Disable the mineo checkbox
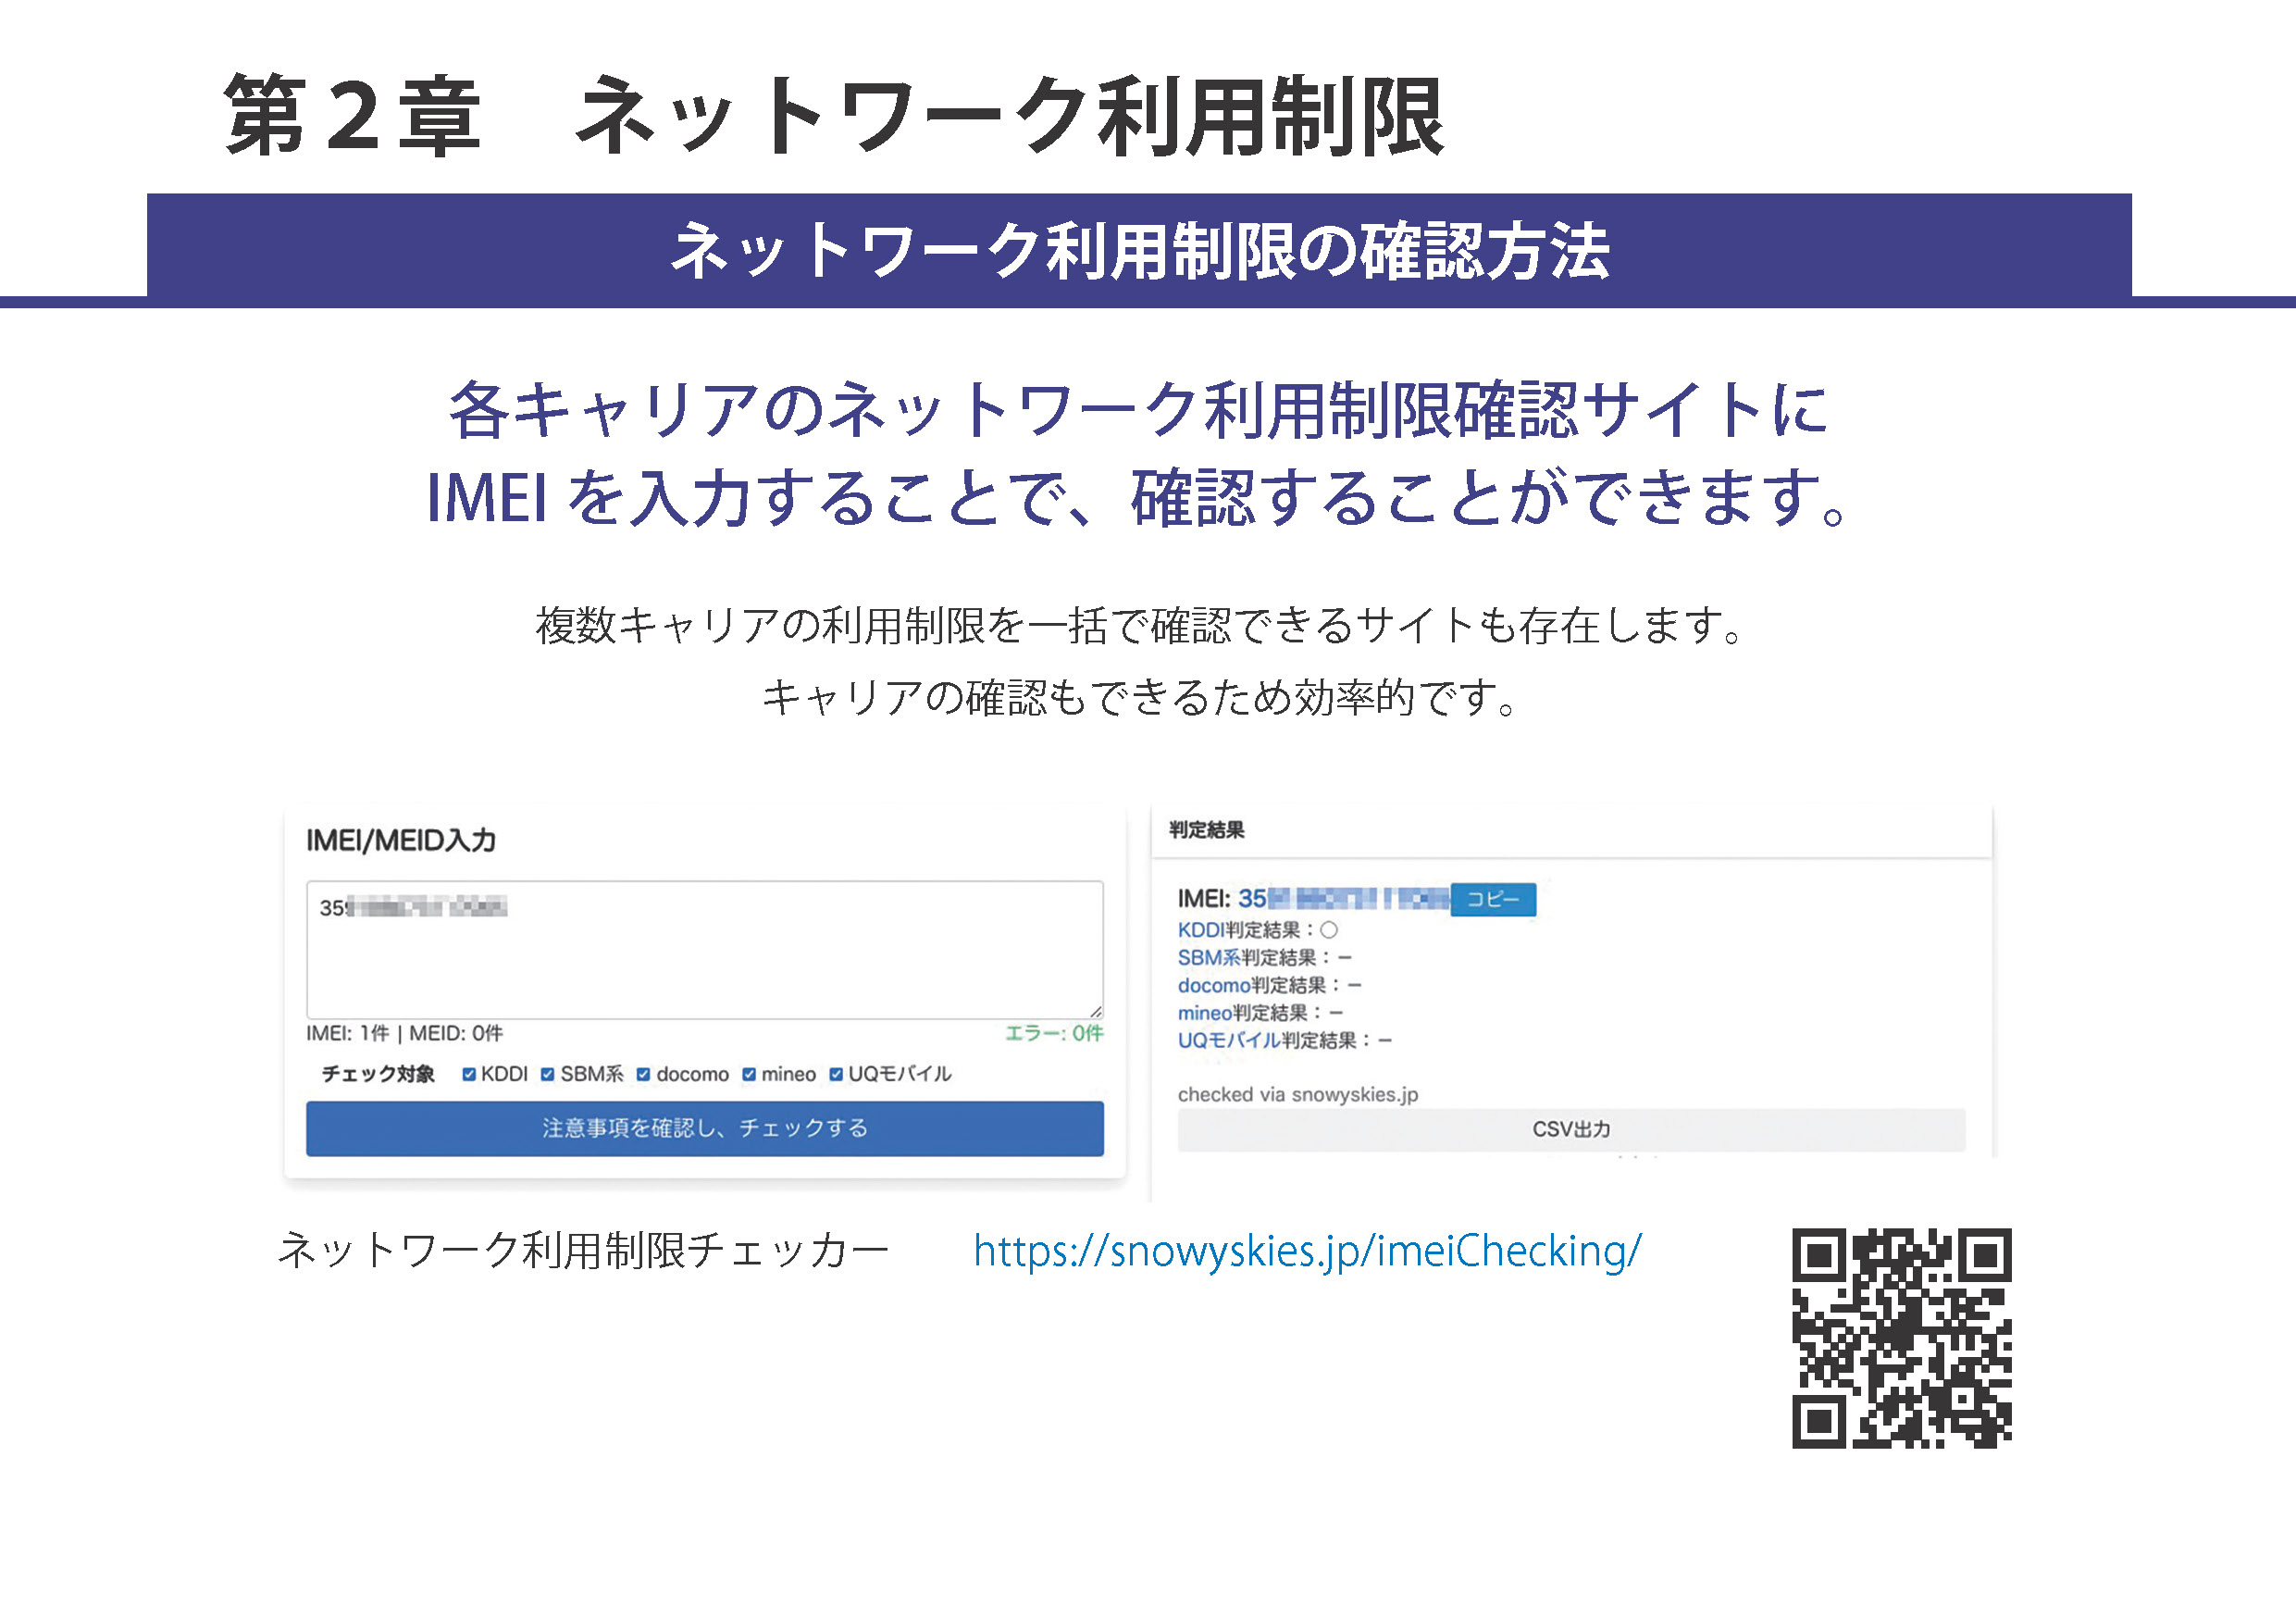 [749, 1074]
